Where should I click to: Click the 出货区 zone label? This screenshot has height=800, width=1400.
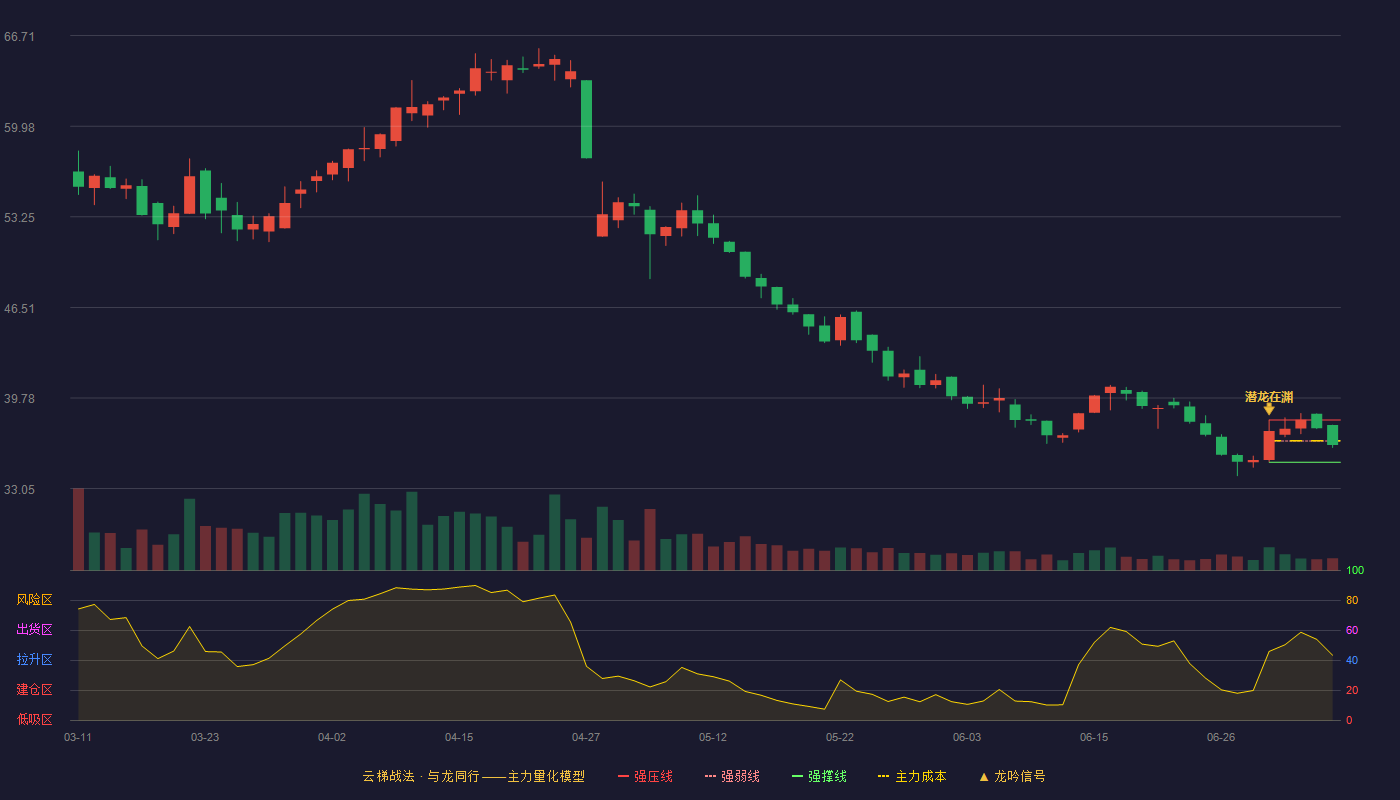tap(35, 630)
